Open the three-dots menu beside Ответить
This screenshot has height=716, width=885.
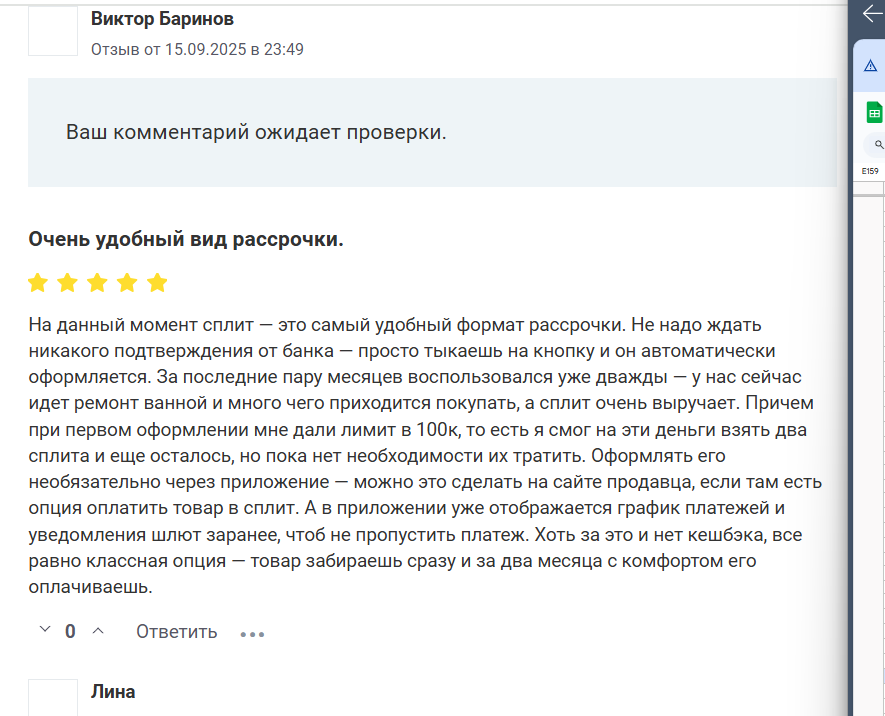252,634
